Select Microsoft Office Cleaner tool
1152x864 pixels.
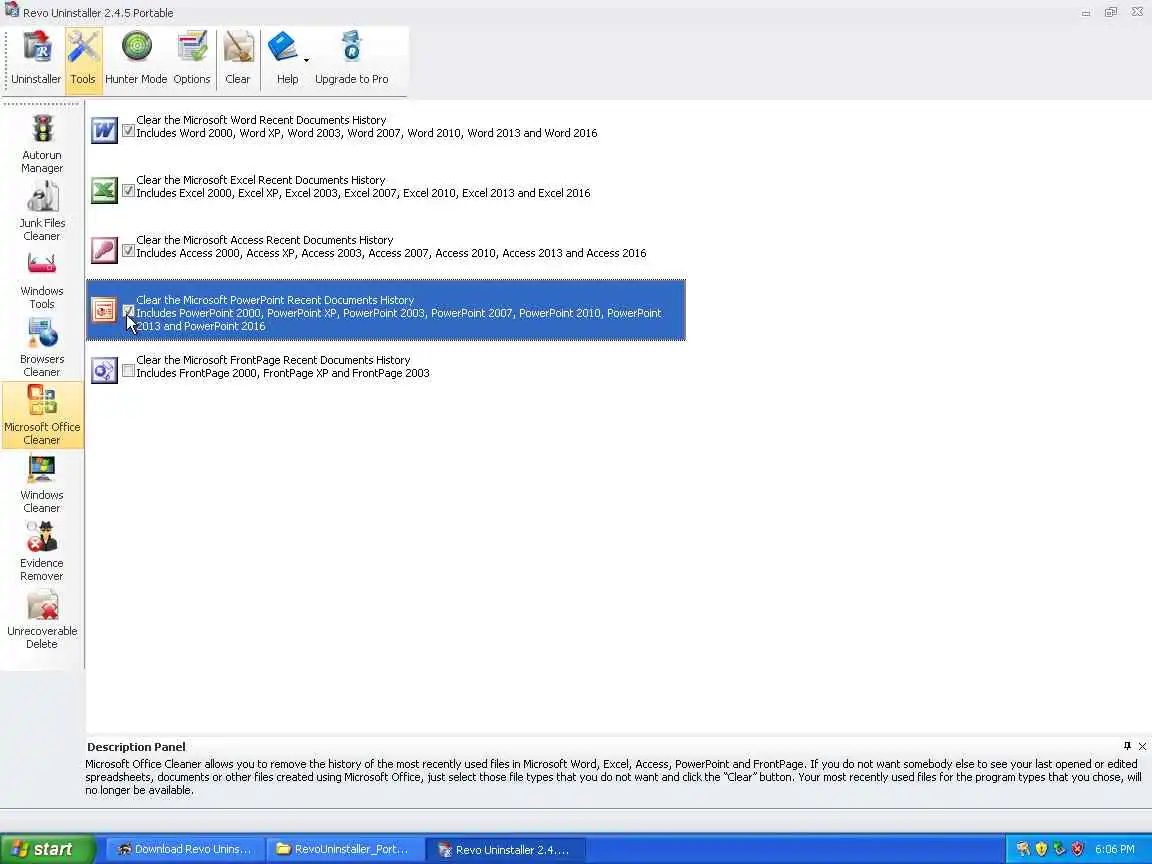(x=42, y=416)
